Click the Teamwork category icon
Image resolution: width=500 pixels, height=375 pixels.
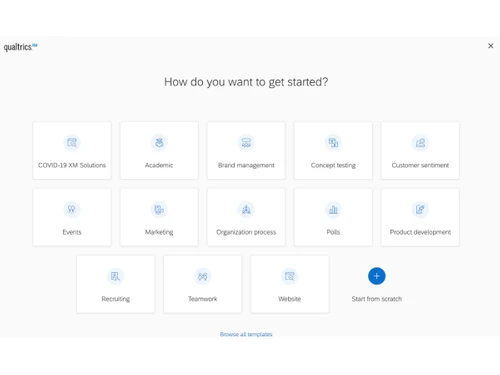pos(202,276)
